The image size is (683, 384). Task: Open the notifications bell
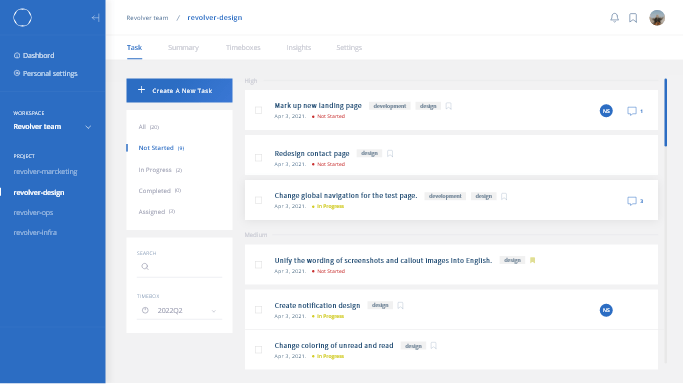click(x=614, y=18)
